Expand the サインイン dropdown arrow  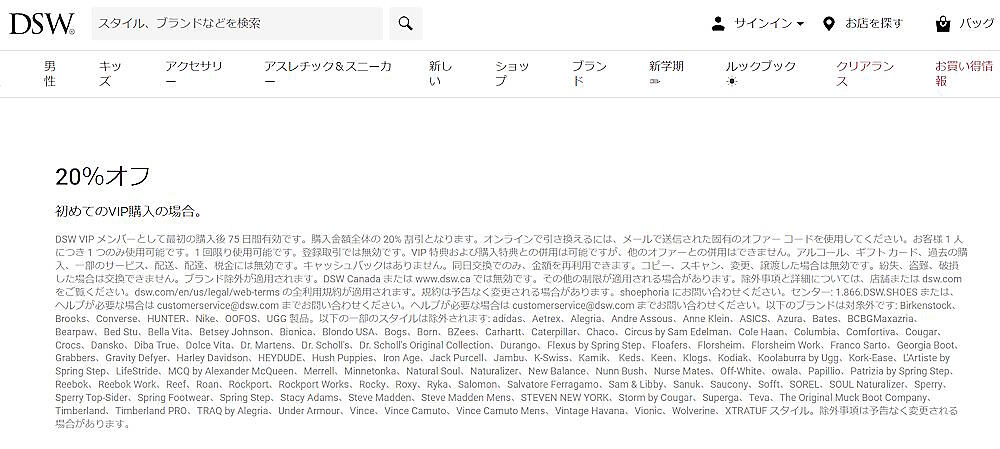[800, 24]
